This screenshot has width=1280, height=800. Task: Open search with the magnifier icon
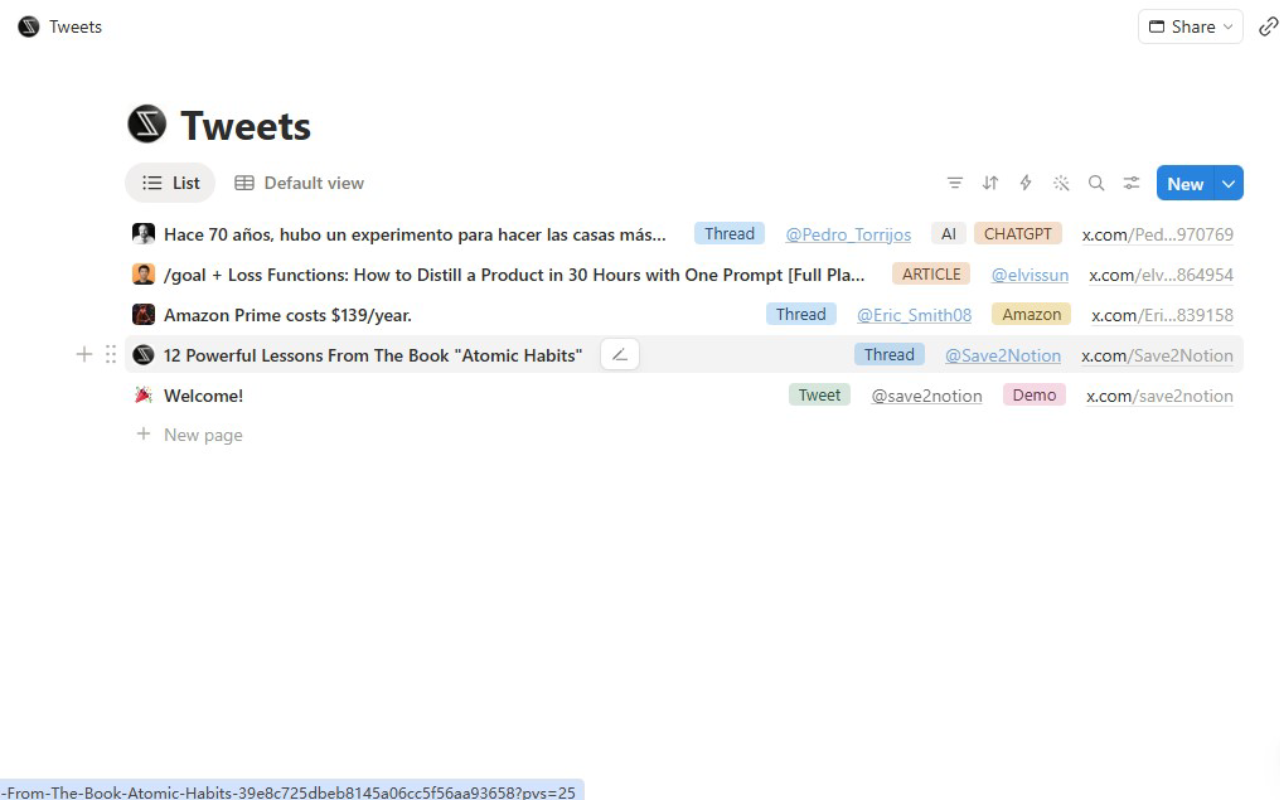(1096, 183)
